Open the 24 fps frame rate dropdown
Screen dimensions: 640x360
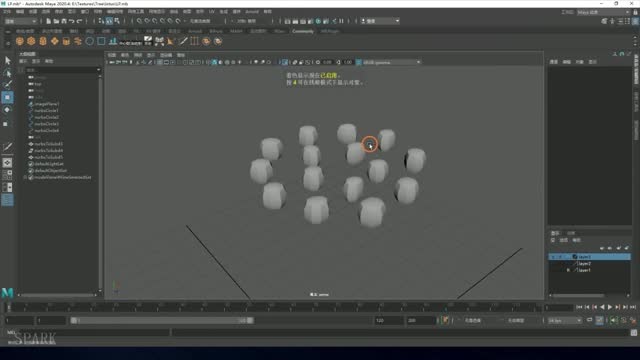point(565,321)
